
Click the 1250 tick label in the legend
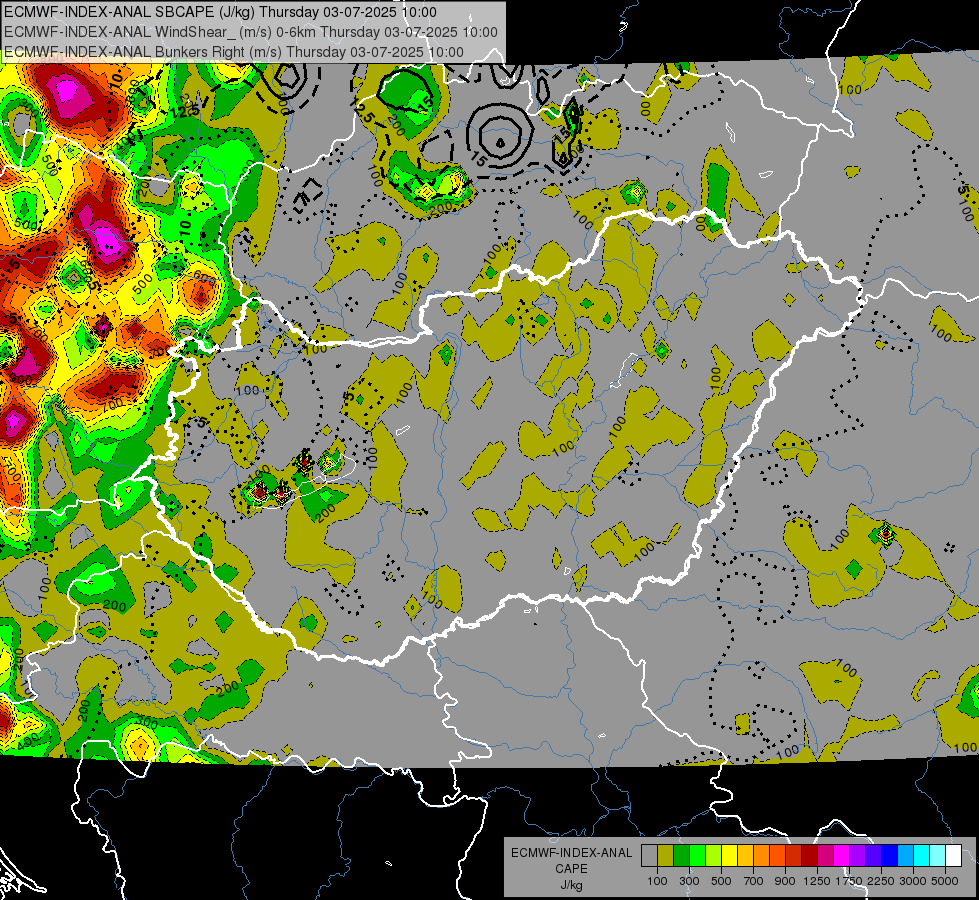[x=817, y=881]
